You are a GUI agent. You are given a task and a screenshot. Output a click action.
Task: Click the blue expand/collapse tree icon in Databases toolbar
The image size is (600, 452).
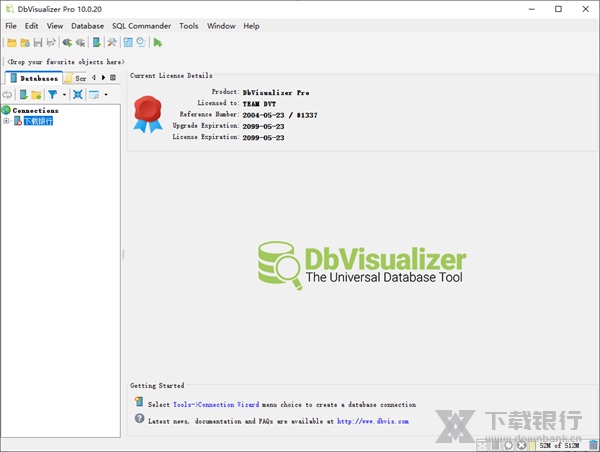pyautogui.click(x=77, y=94)
